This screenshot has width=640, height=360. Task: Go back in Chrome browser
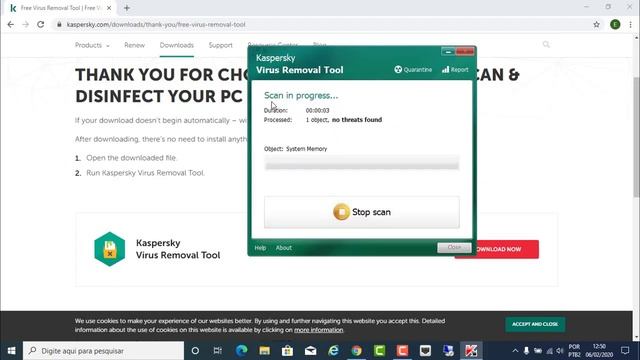click(11, 24)
